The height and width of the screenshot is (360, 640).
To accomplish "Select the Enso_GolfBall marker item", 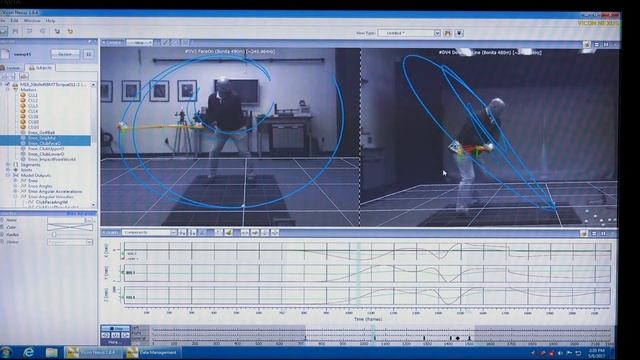I will [41, 133].
